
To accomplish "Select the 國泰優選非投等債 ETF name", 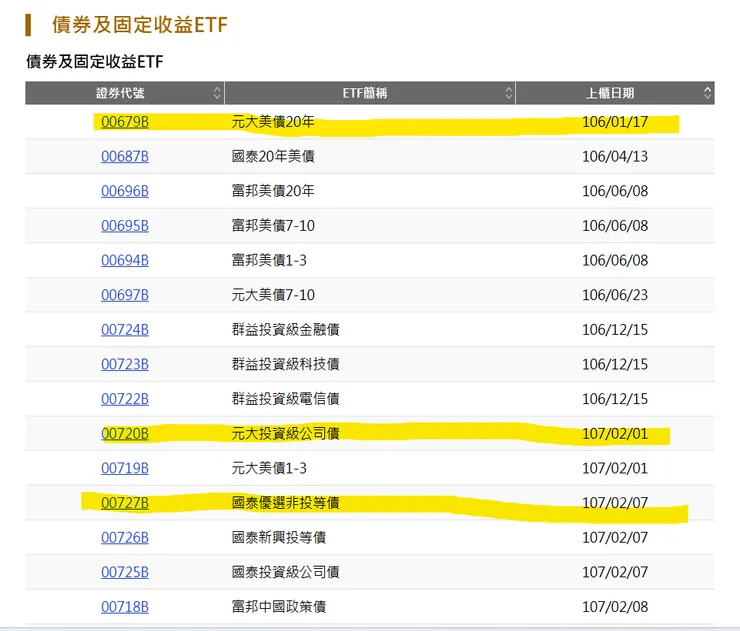I will [286, 503].
